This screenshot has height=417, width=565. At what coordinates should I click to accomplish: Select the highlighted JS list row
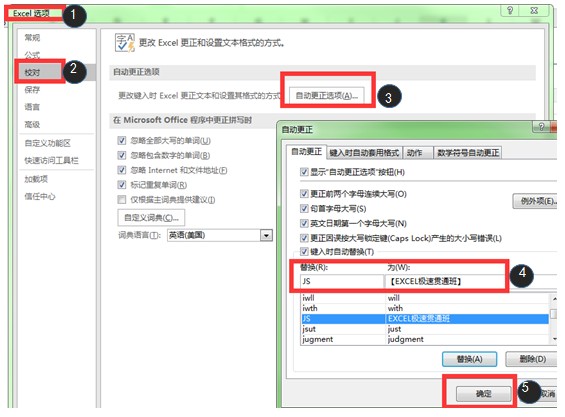(x=424, y=319)
